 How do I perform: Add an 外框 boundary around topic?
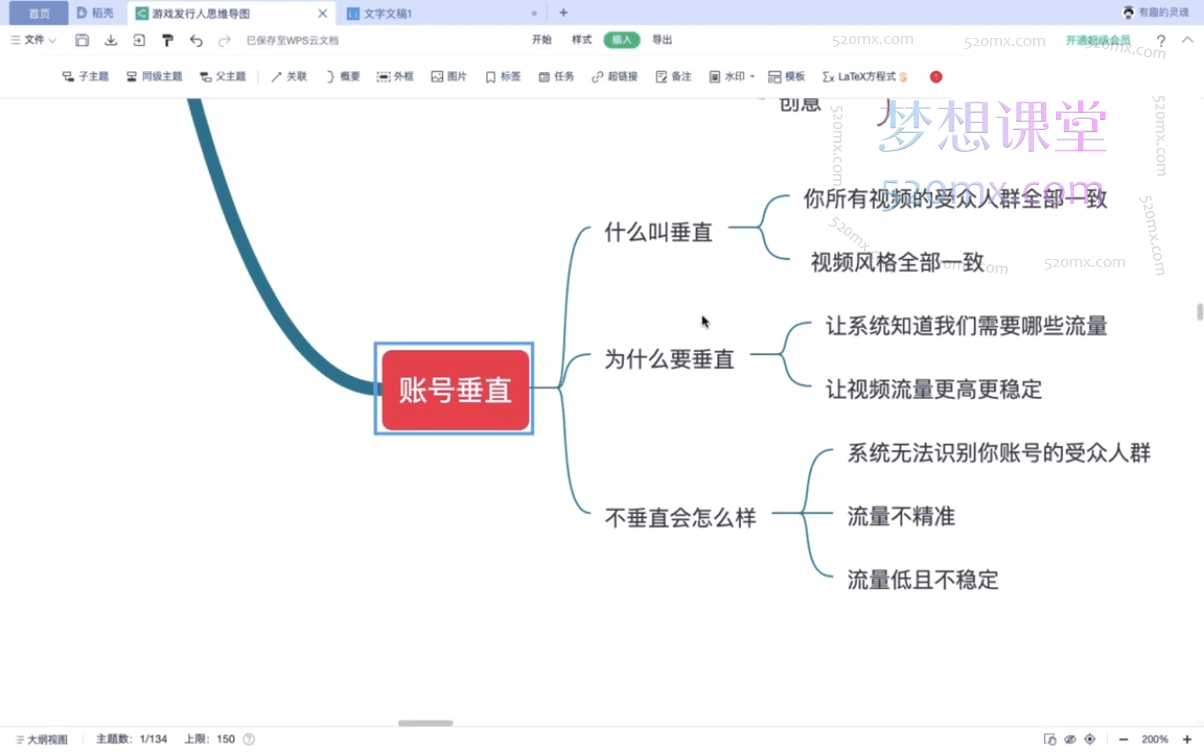pyautogui.click(x=395, y=76)
